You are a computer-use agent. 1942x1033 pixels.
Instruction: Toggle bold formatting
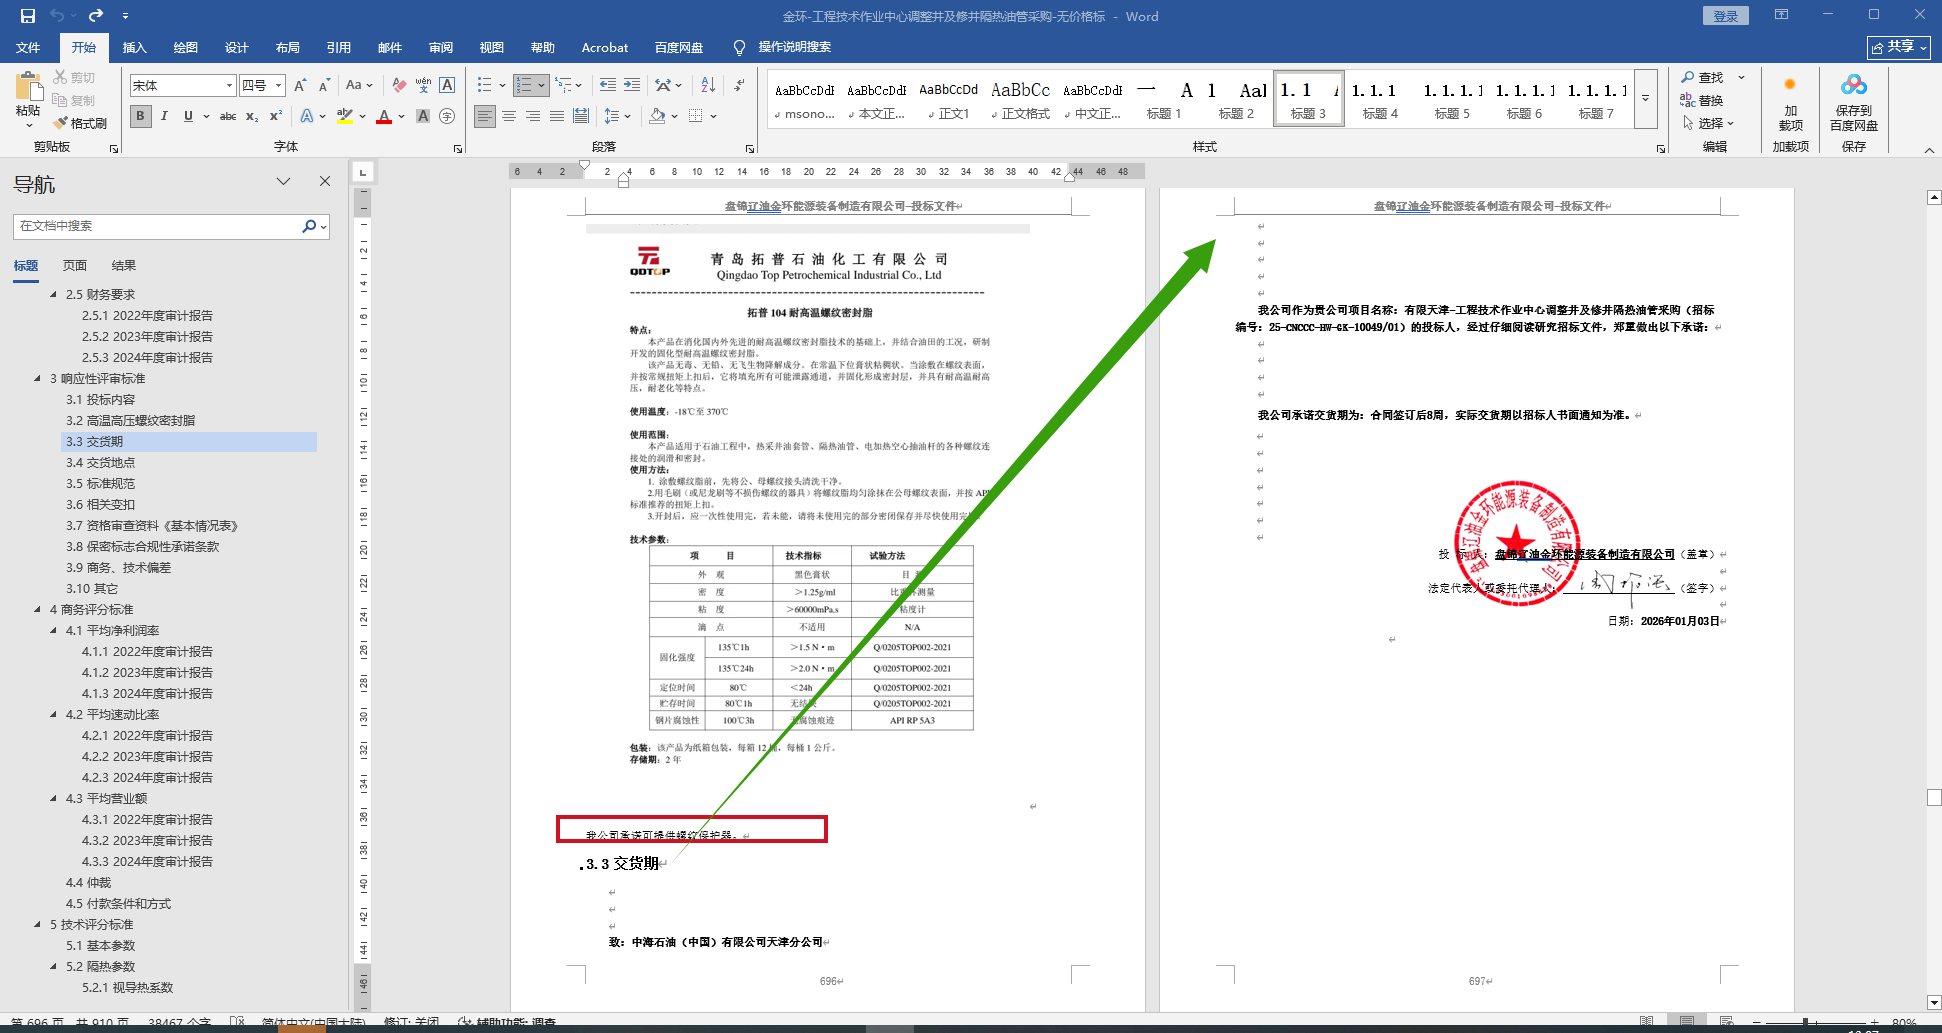(x=140, y=116)
